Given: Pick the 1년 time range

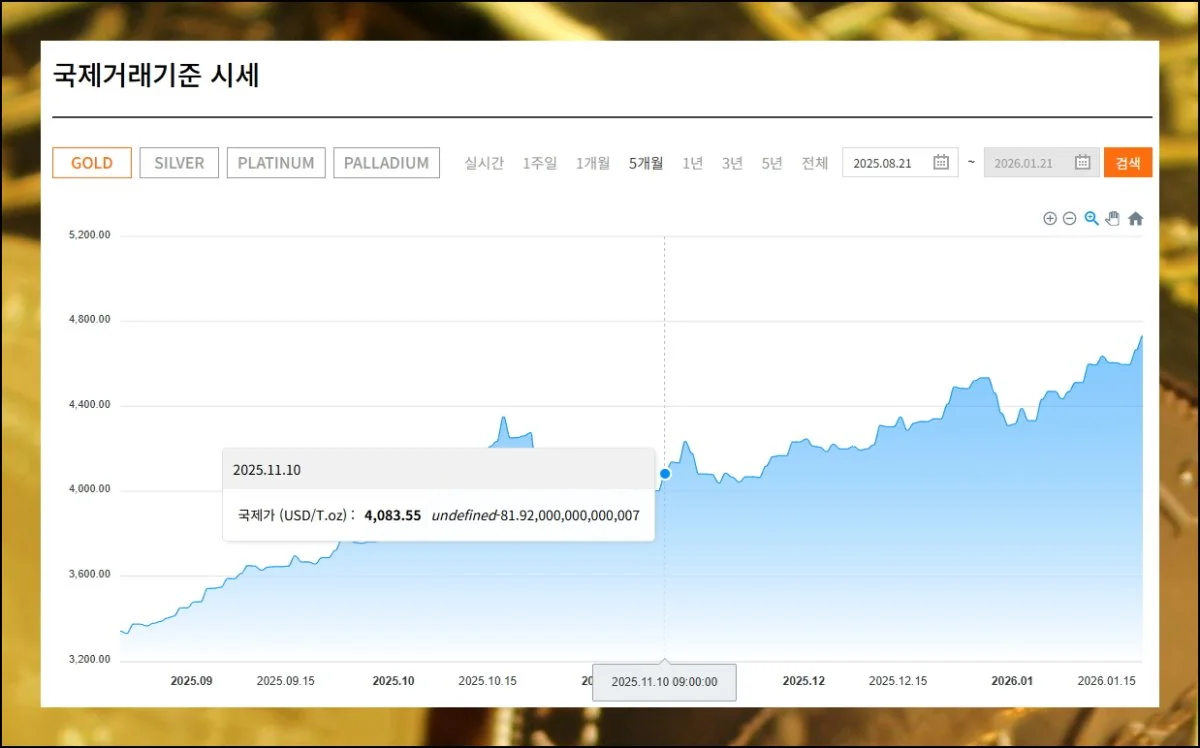Looking at the screenshot, I should point(692,163).
